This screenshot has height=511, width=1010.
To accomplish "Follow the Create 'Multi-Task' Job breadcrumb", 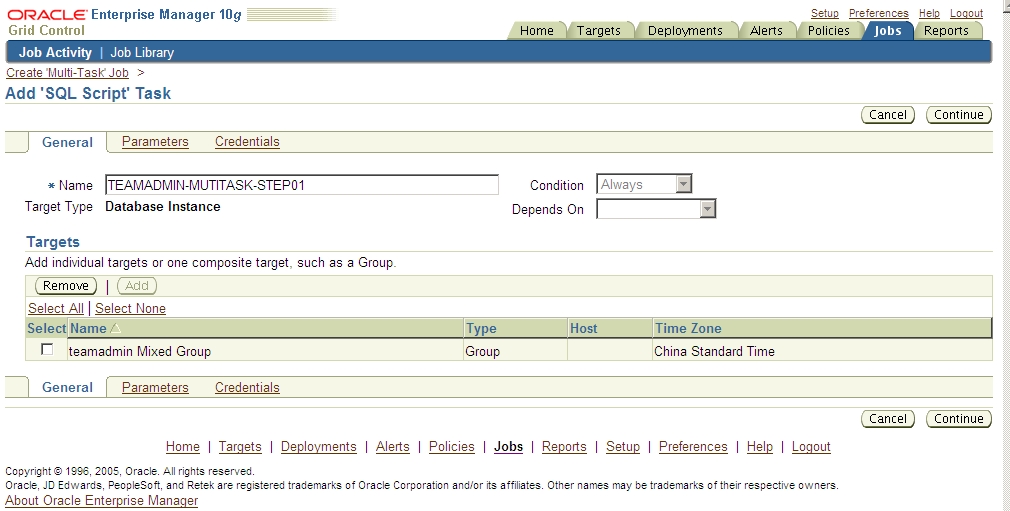I will click(68, 73).
